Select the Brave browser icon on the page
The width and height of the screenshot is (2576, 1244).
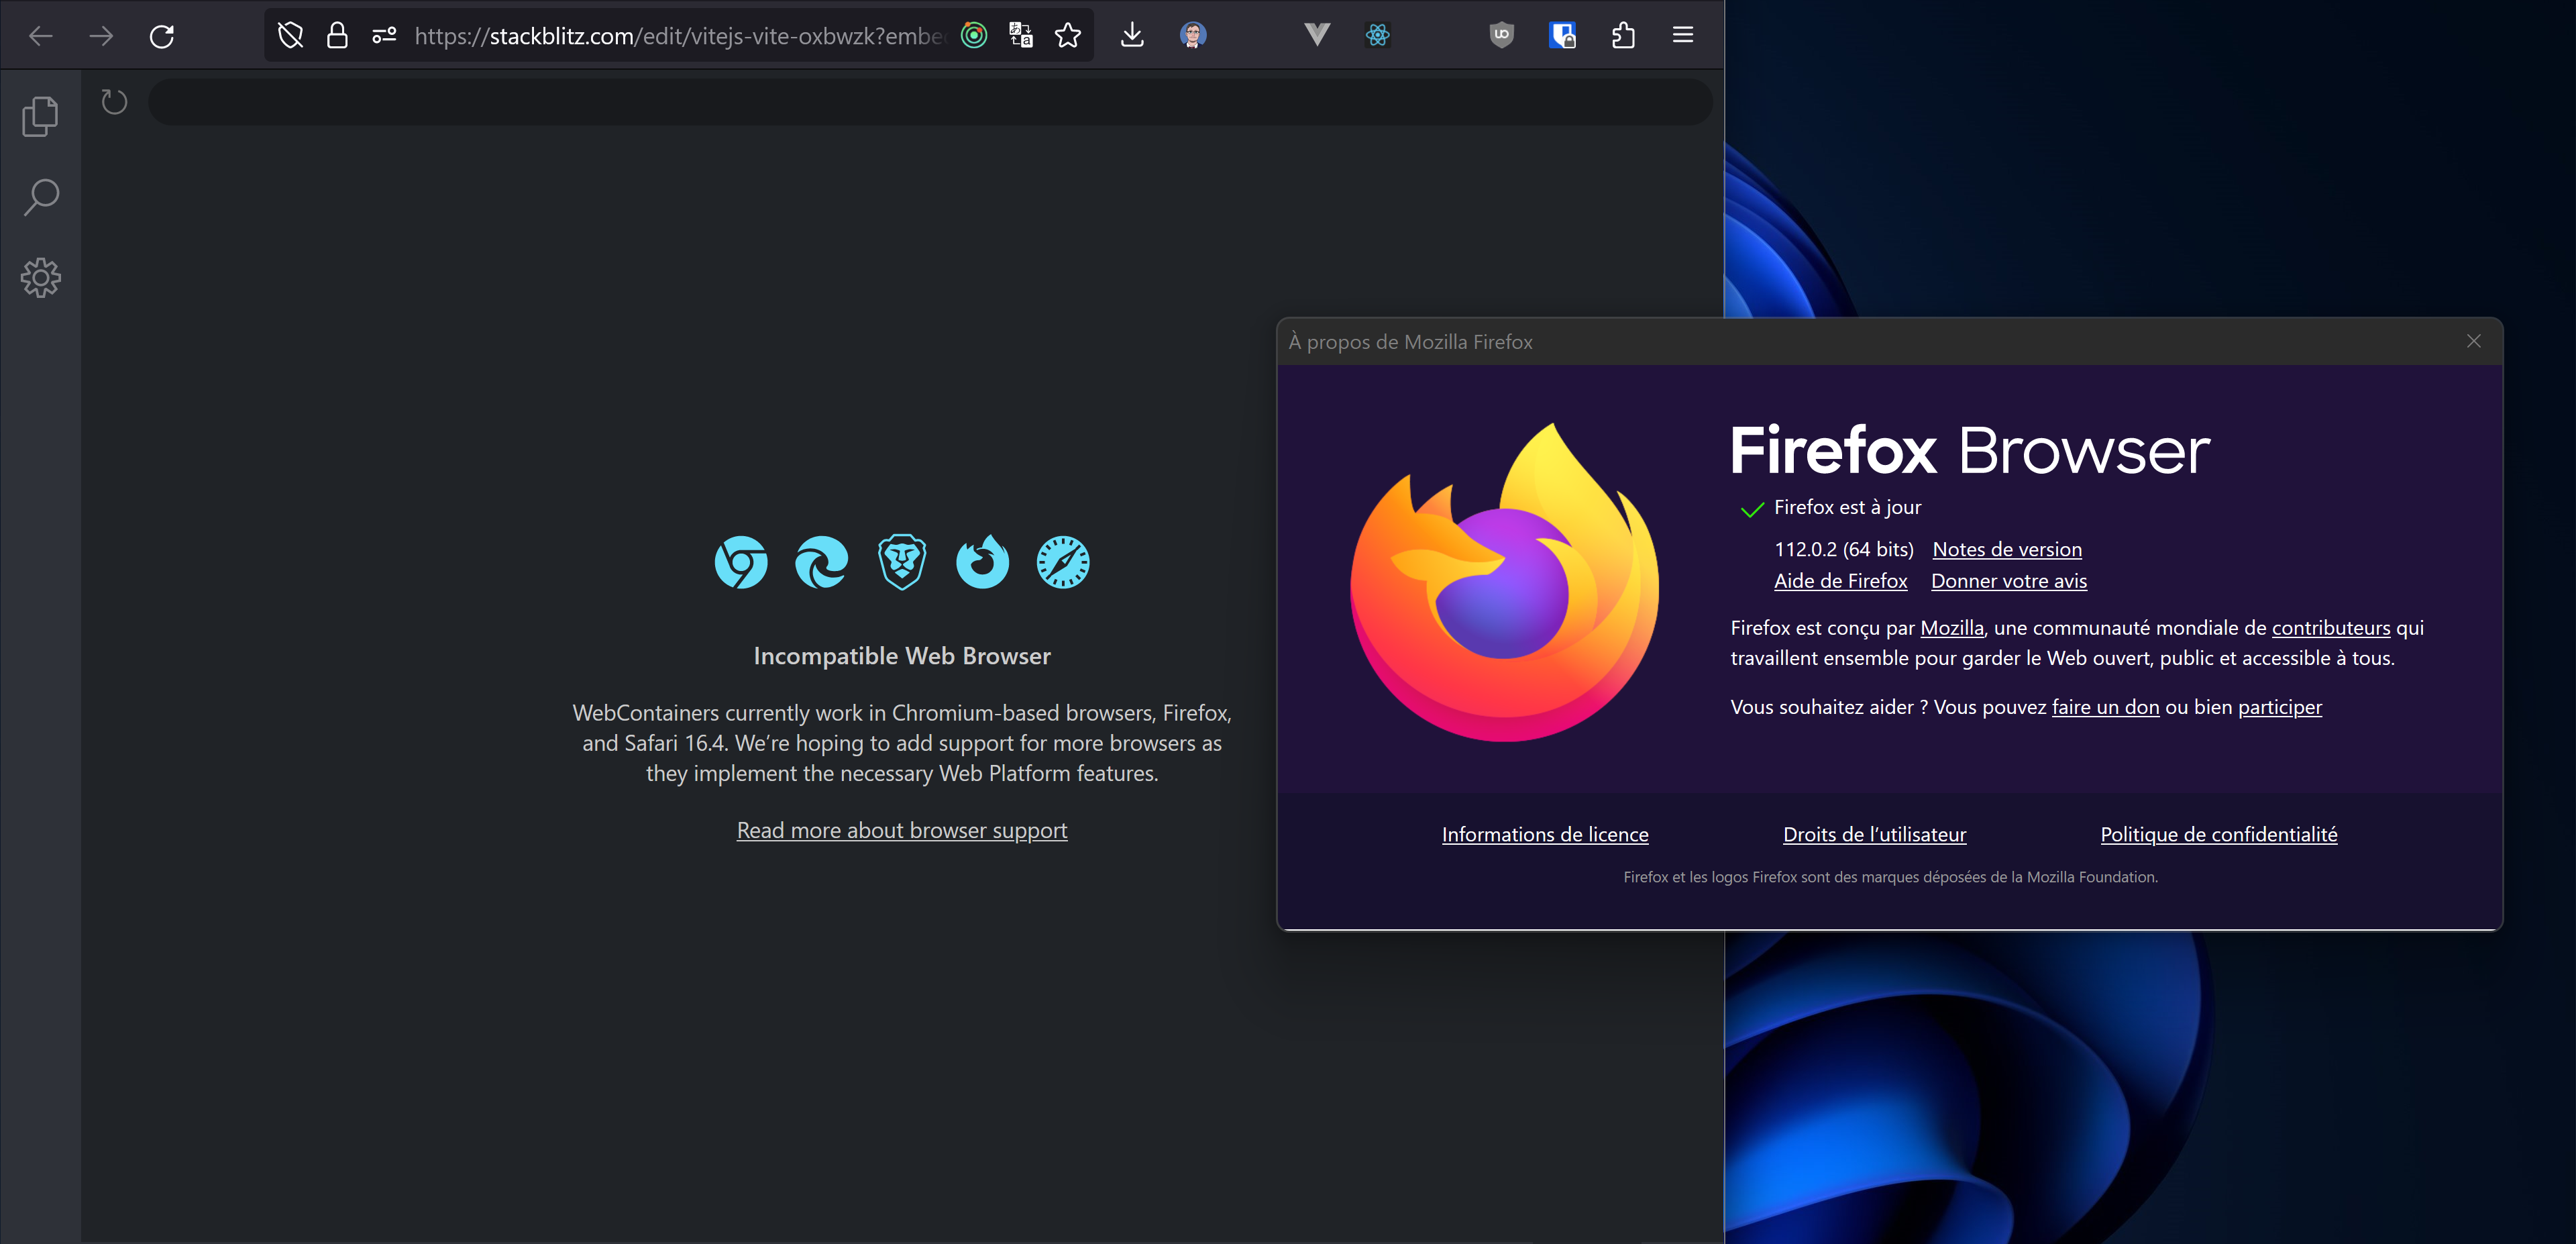click(901, 561)
